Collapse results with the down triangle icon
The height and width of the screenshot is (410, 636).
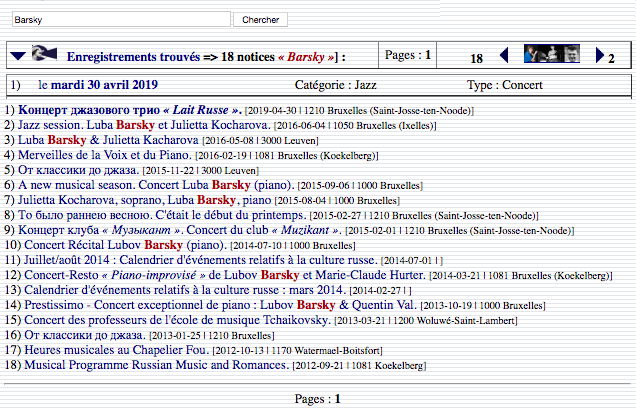tap(18, 56)
